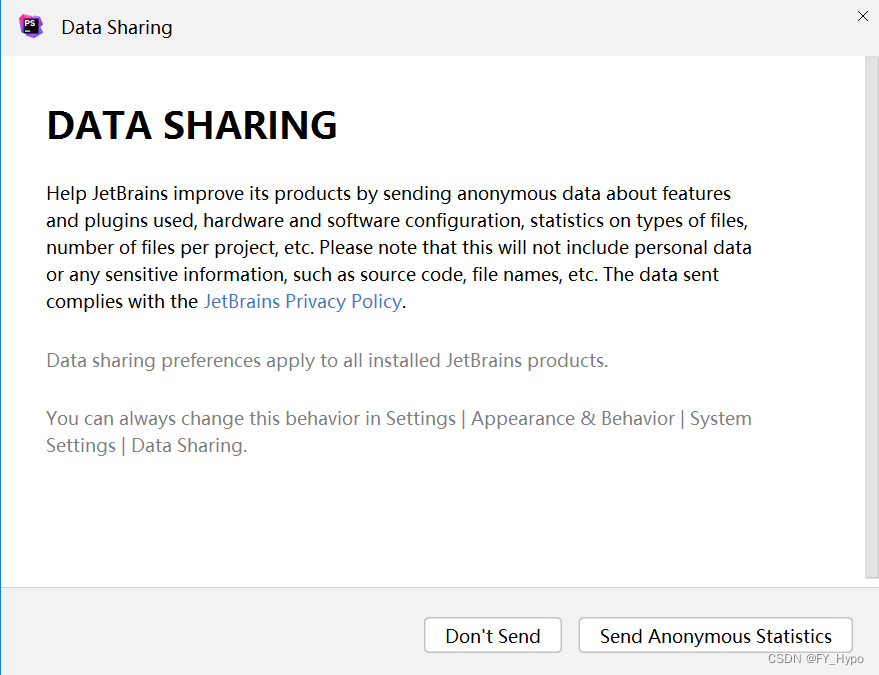Click the vertical scrollbar on the right edge
The width and height of the screenshot is (879, 675).
pos(872,317)
